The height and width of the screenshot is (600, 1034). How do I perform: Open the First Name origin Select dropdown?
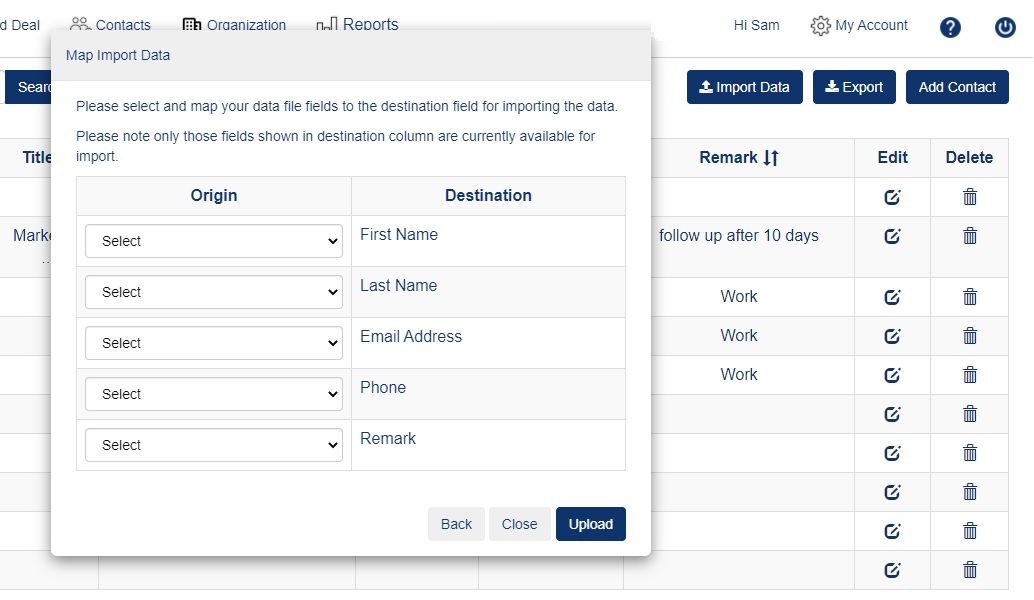coord(213,241)
